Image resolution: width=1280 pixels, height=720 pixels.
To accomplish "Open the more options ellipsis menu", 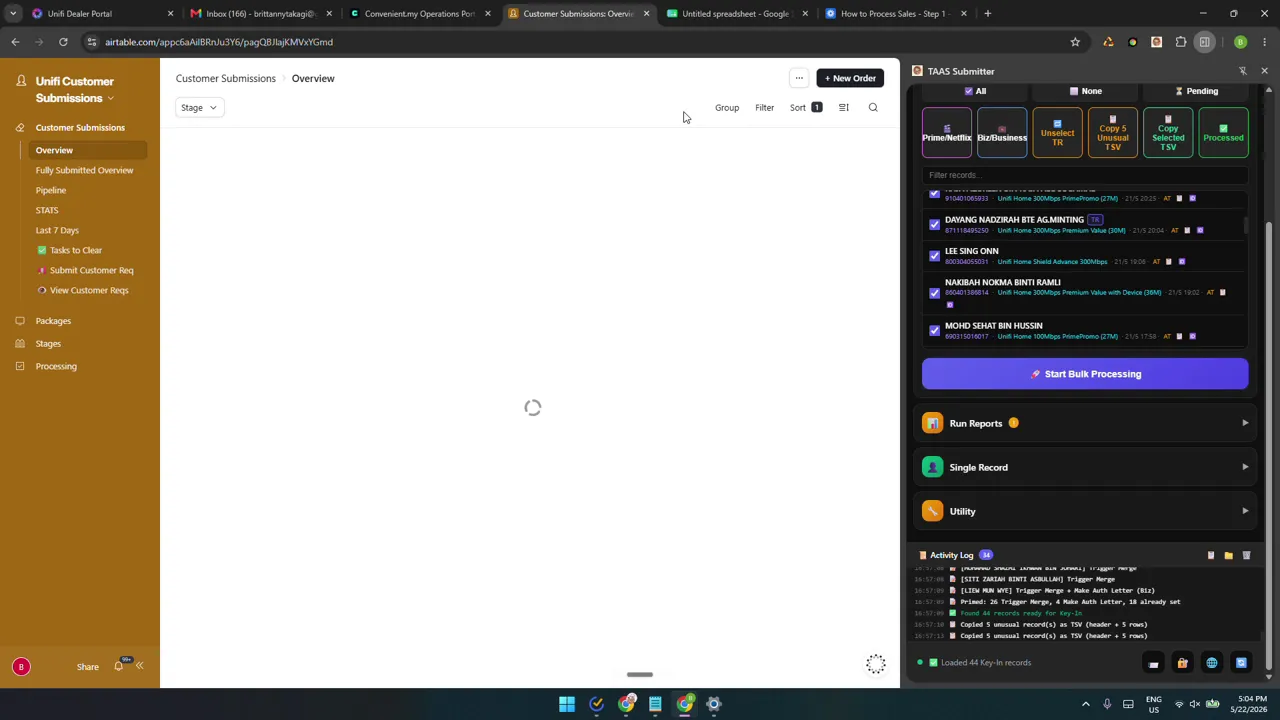I will pos(799,78).
